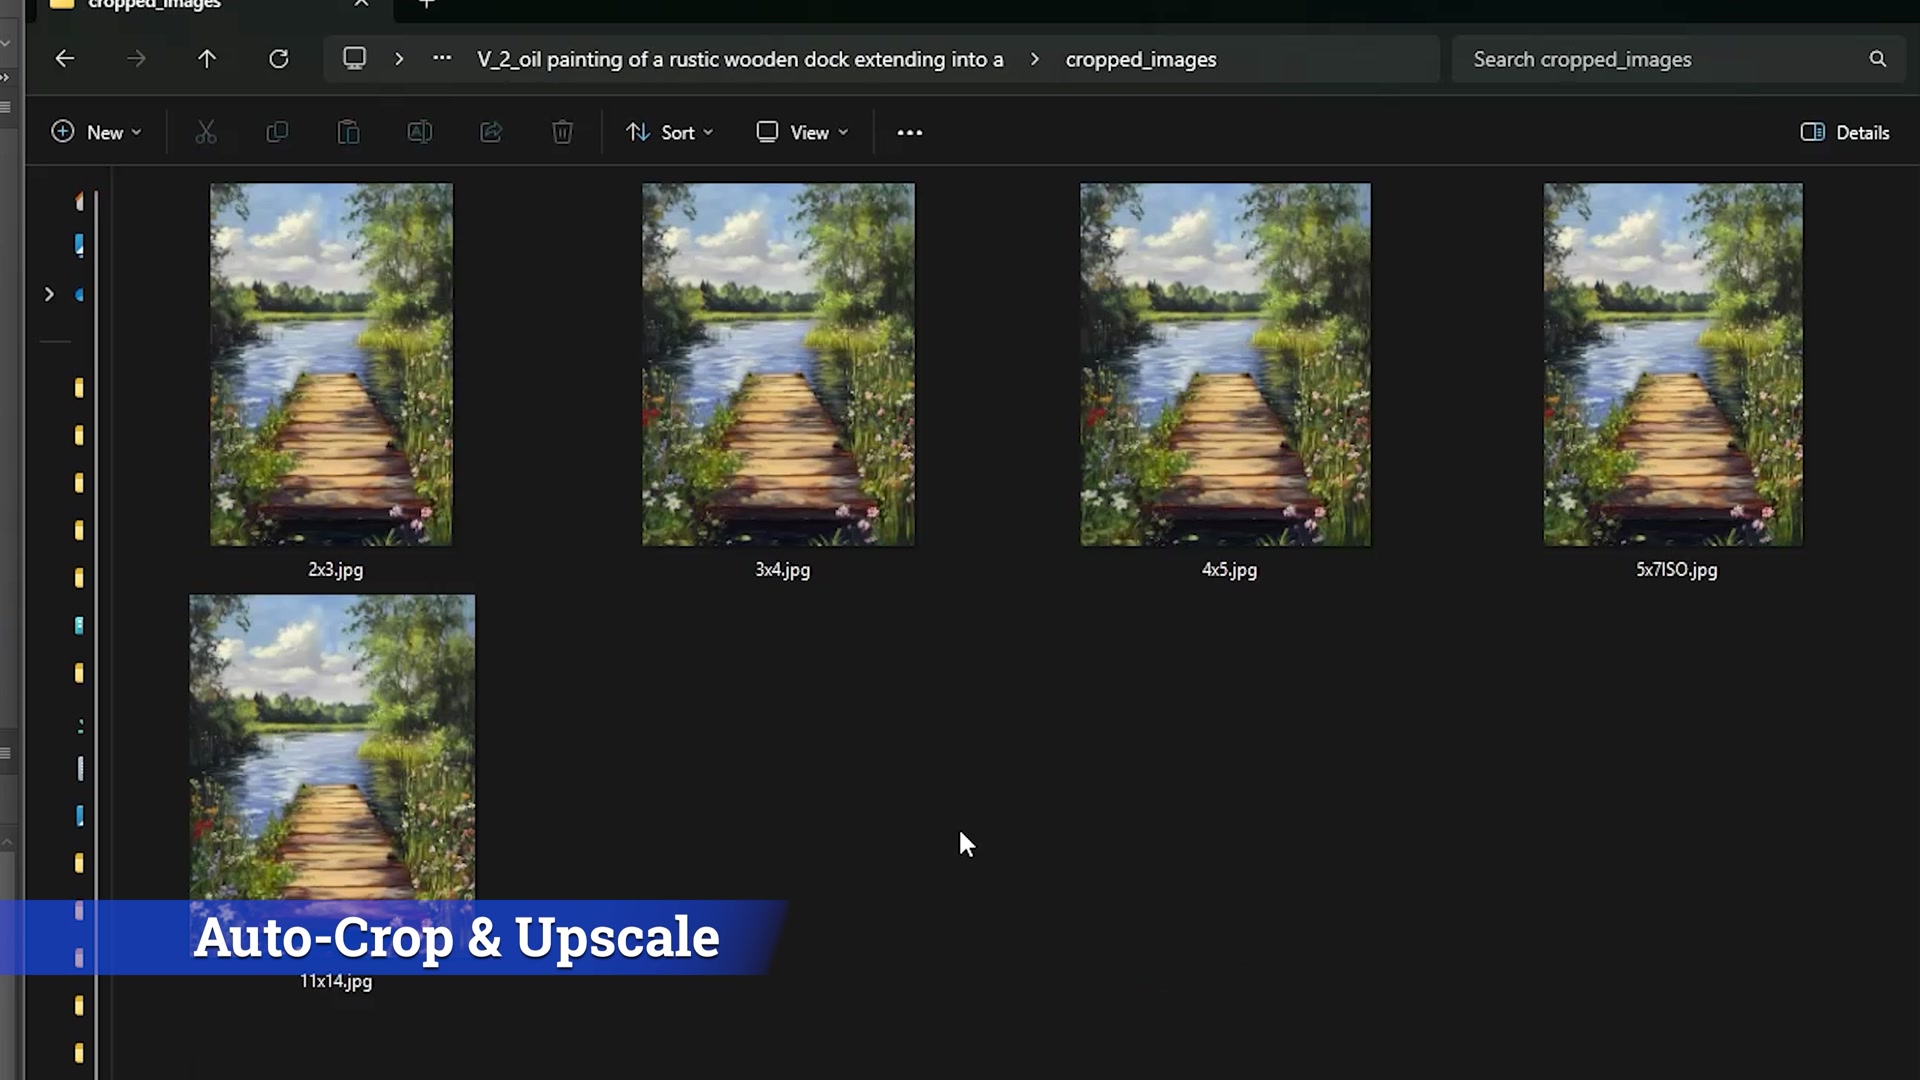1920x1080 pixels.
Task: Select the 5x7ISO.jpg thumbnail
Action: pos(1673,364)
